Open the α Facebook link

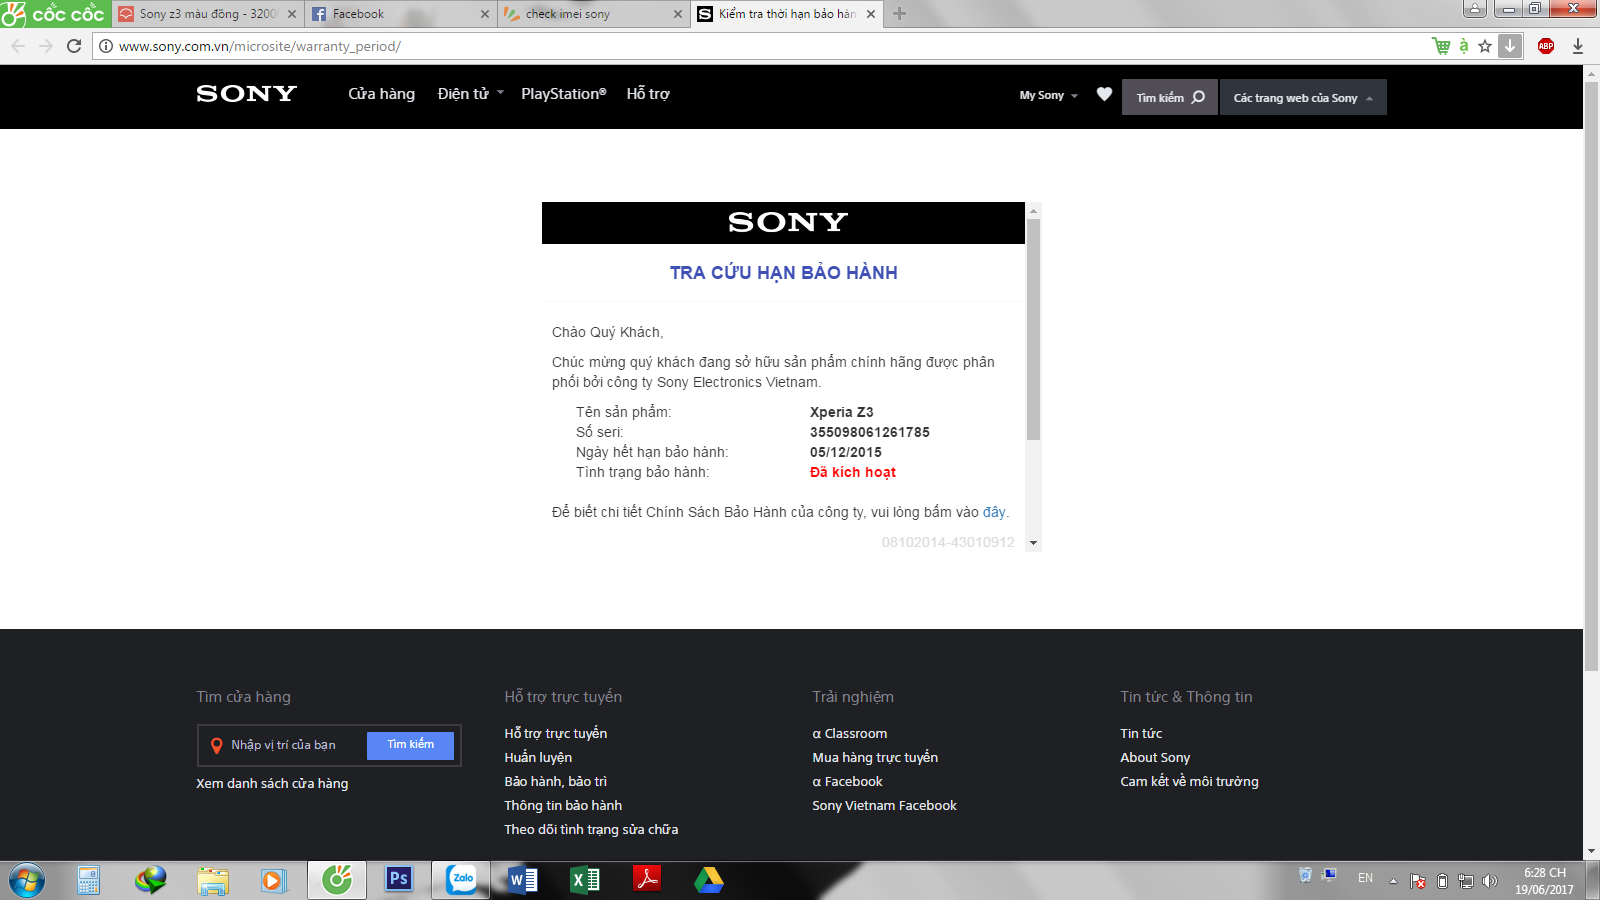click(848, 781)
